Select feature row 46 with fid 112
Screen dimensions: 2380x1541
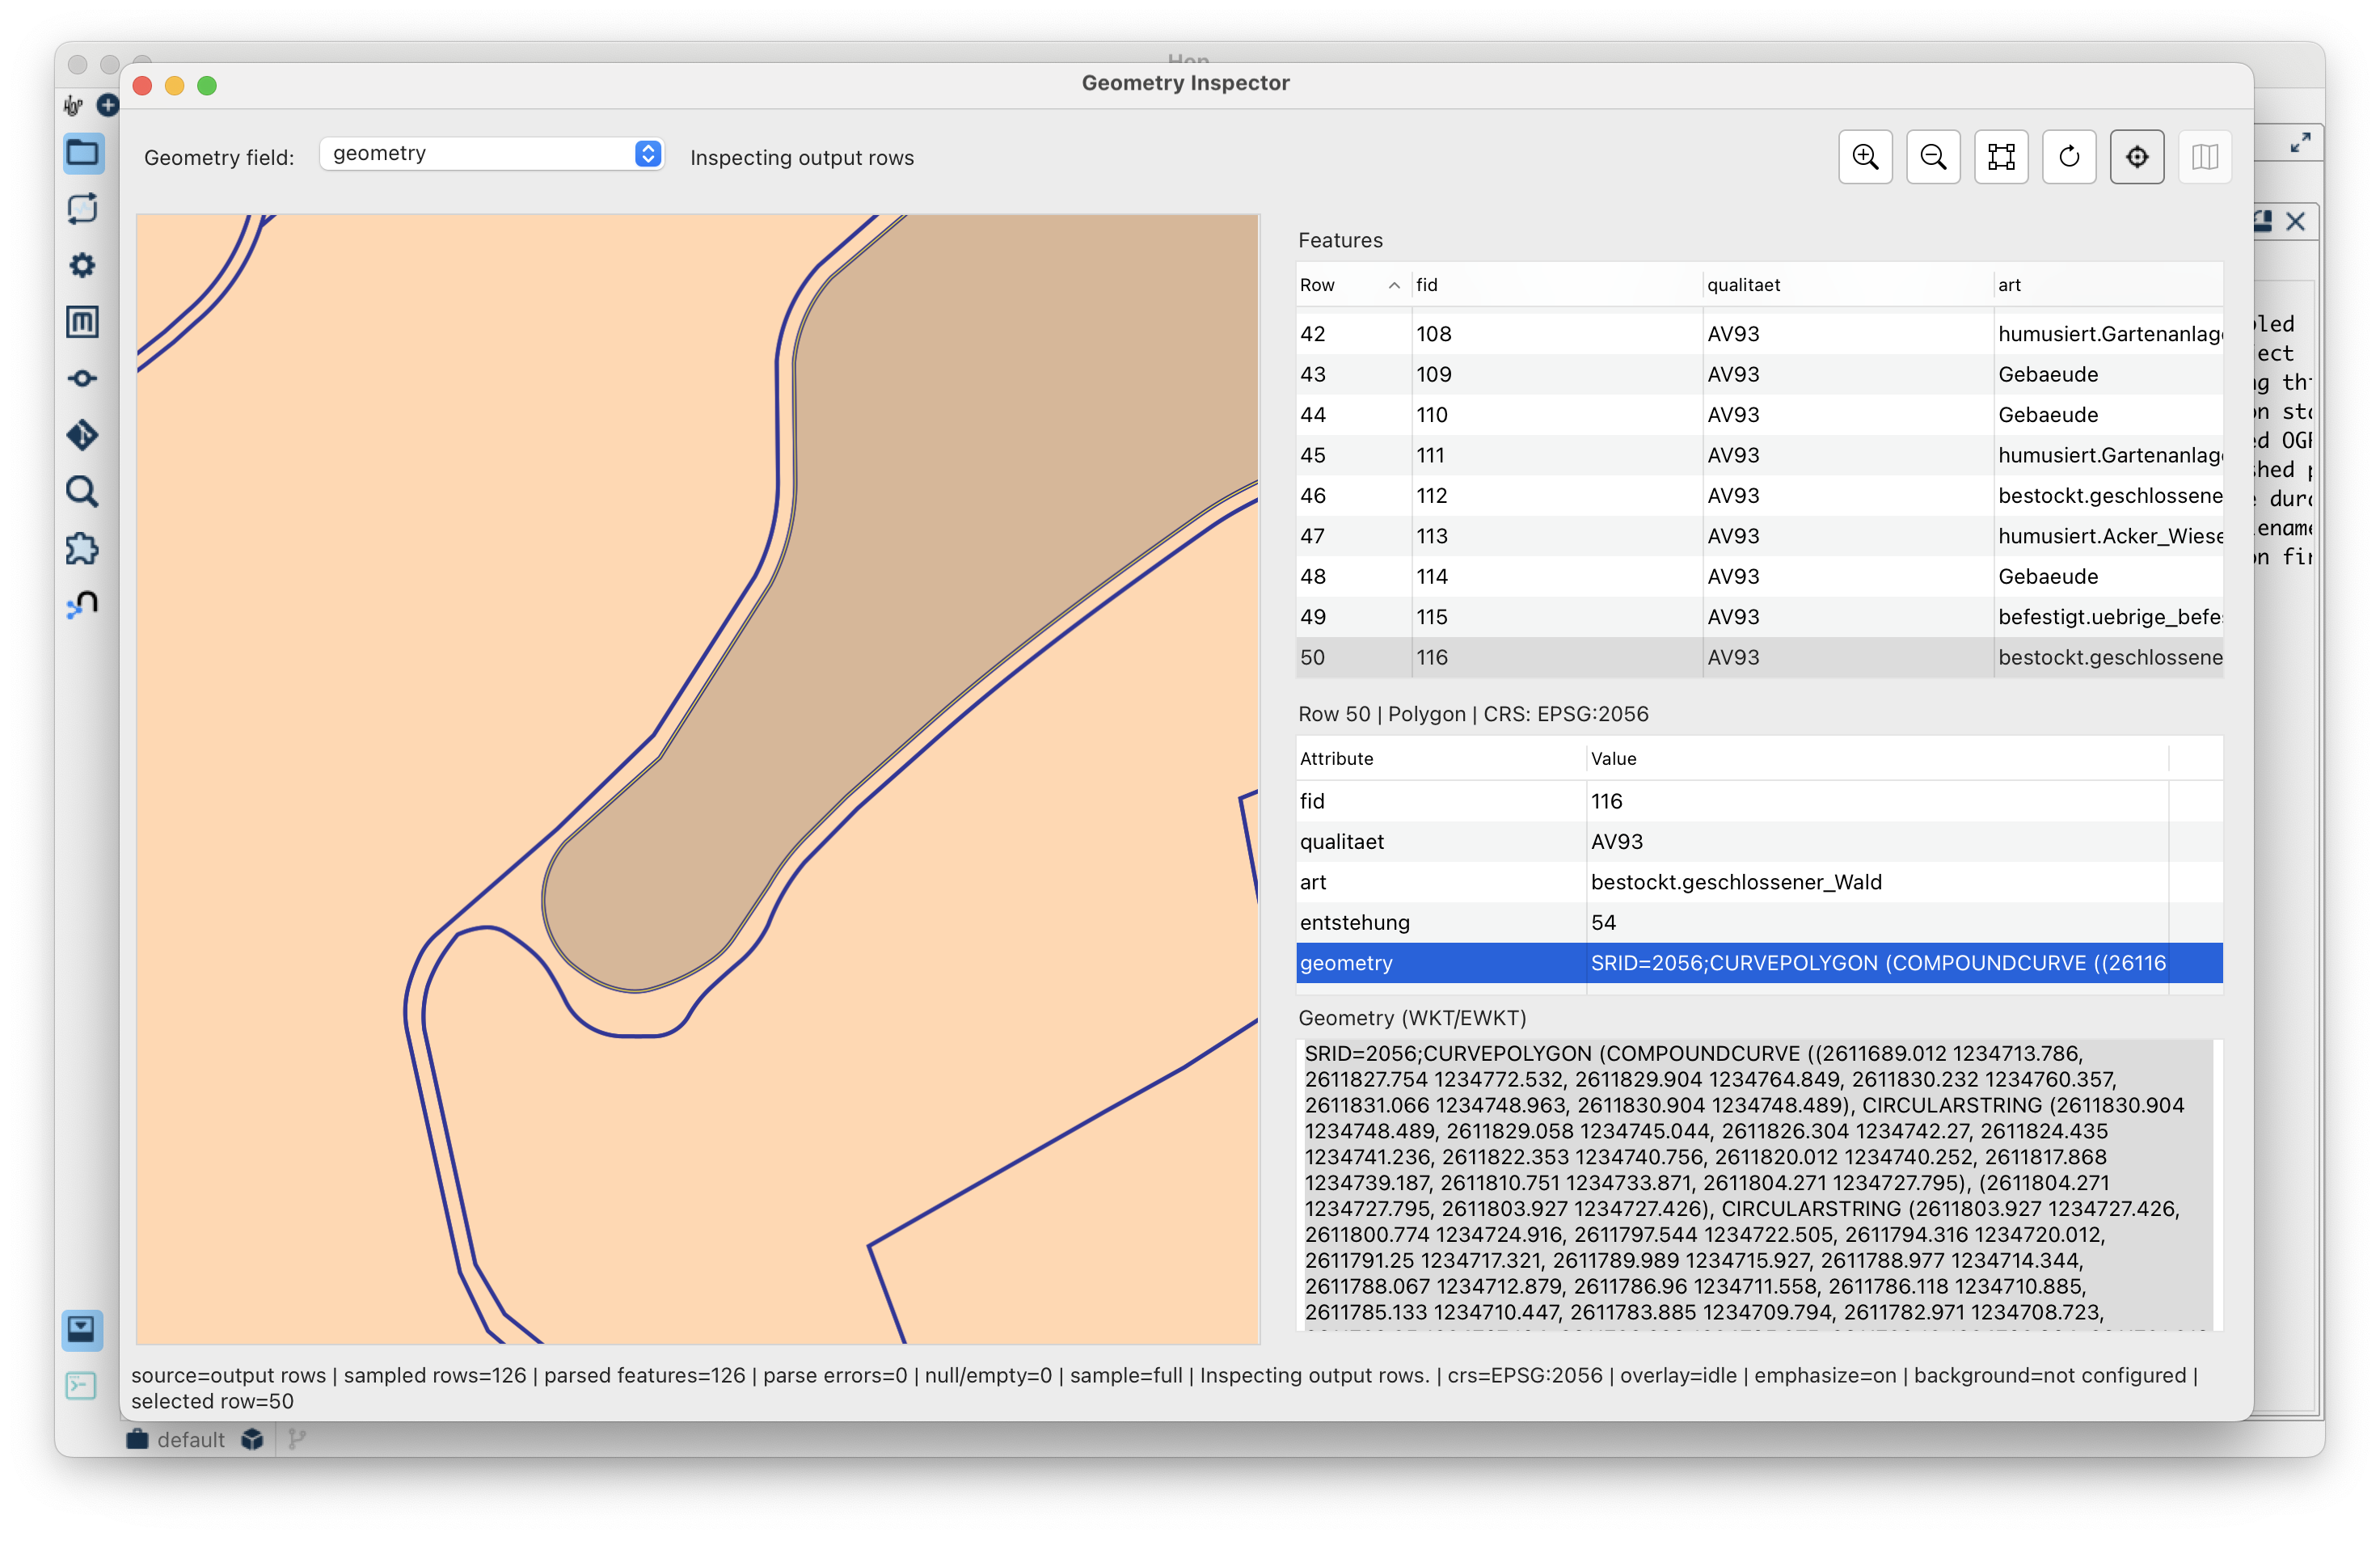point(1759,496)
